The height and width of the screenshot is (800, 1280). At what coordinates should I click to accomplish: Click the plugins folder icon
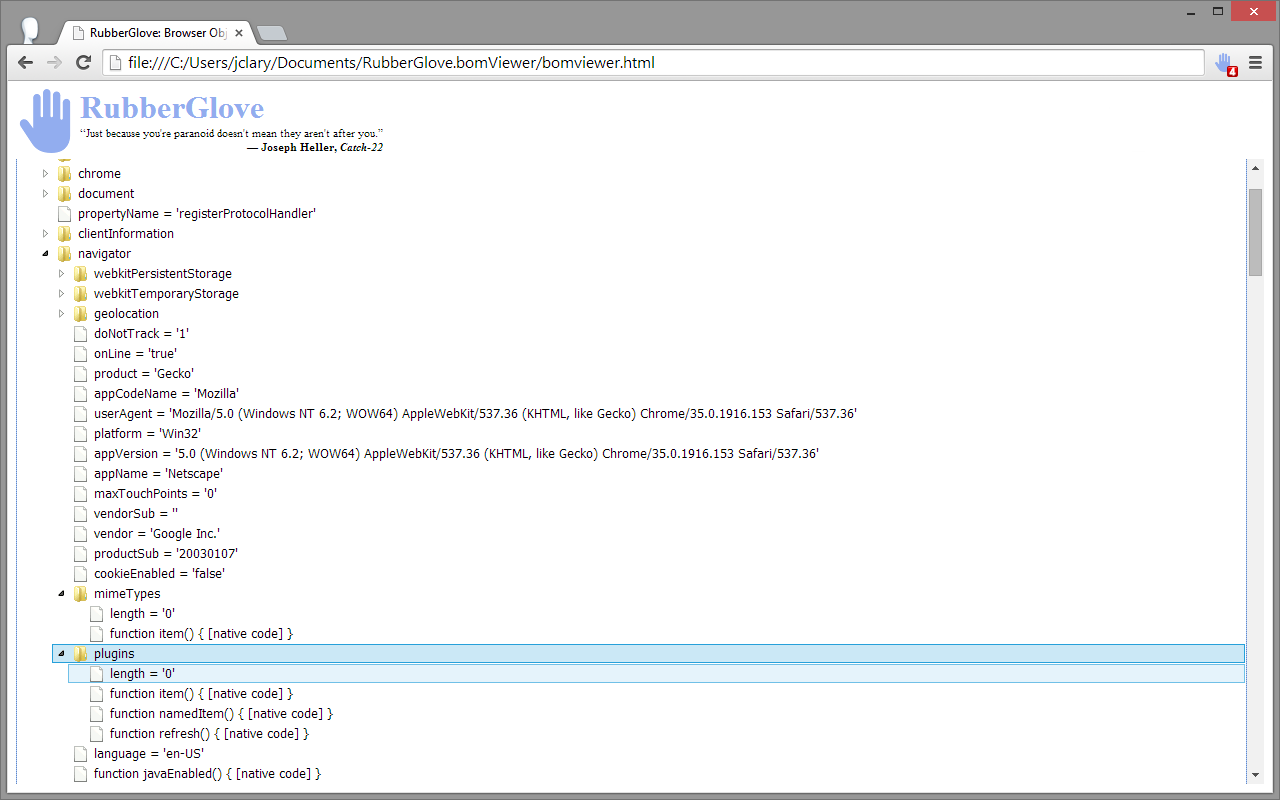81,654
